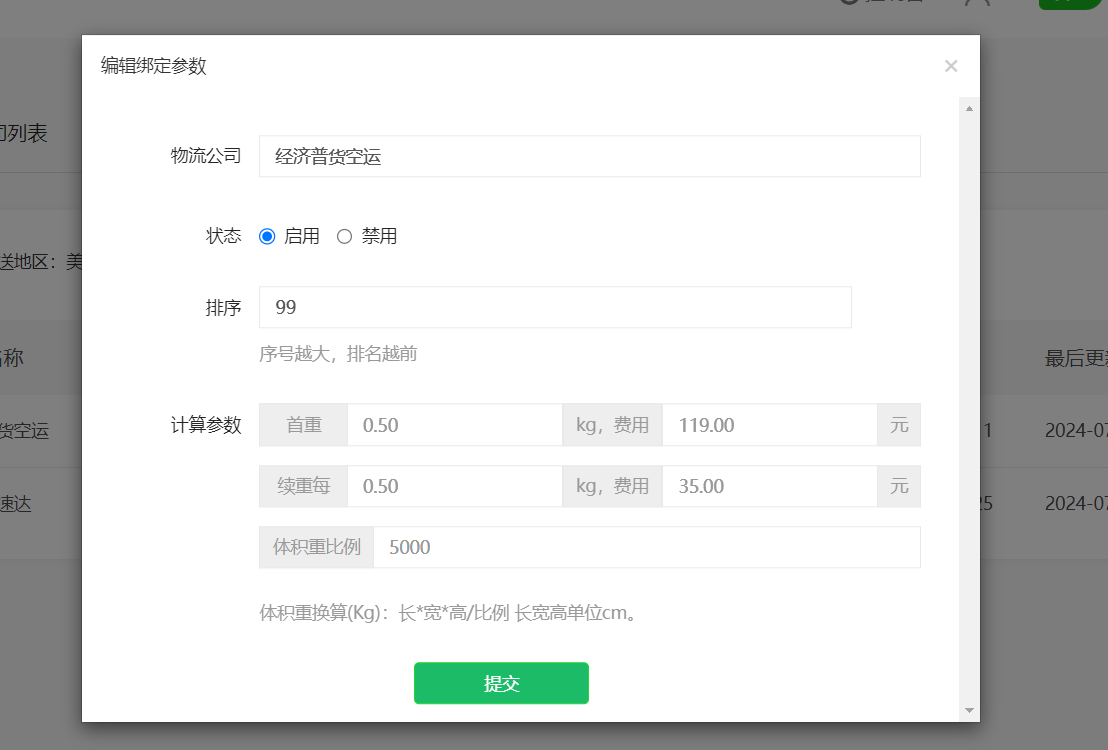Click the 首重 prefix label
Screen dimensions: 1108x750
(303, 425)
